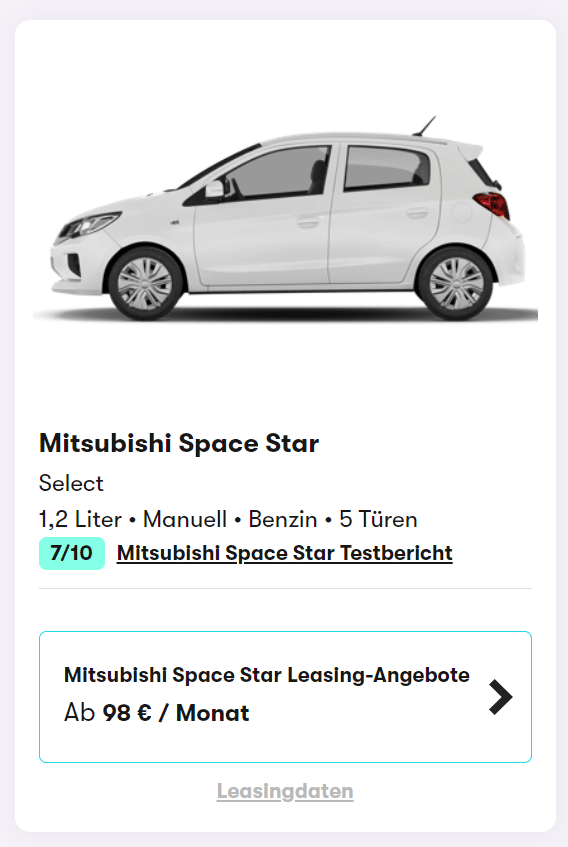Click the 'Select' trim level text
Image resolution: width=568 pixels, height=847 pixels.
tap(71, 483)
